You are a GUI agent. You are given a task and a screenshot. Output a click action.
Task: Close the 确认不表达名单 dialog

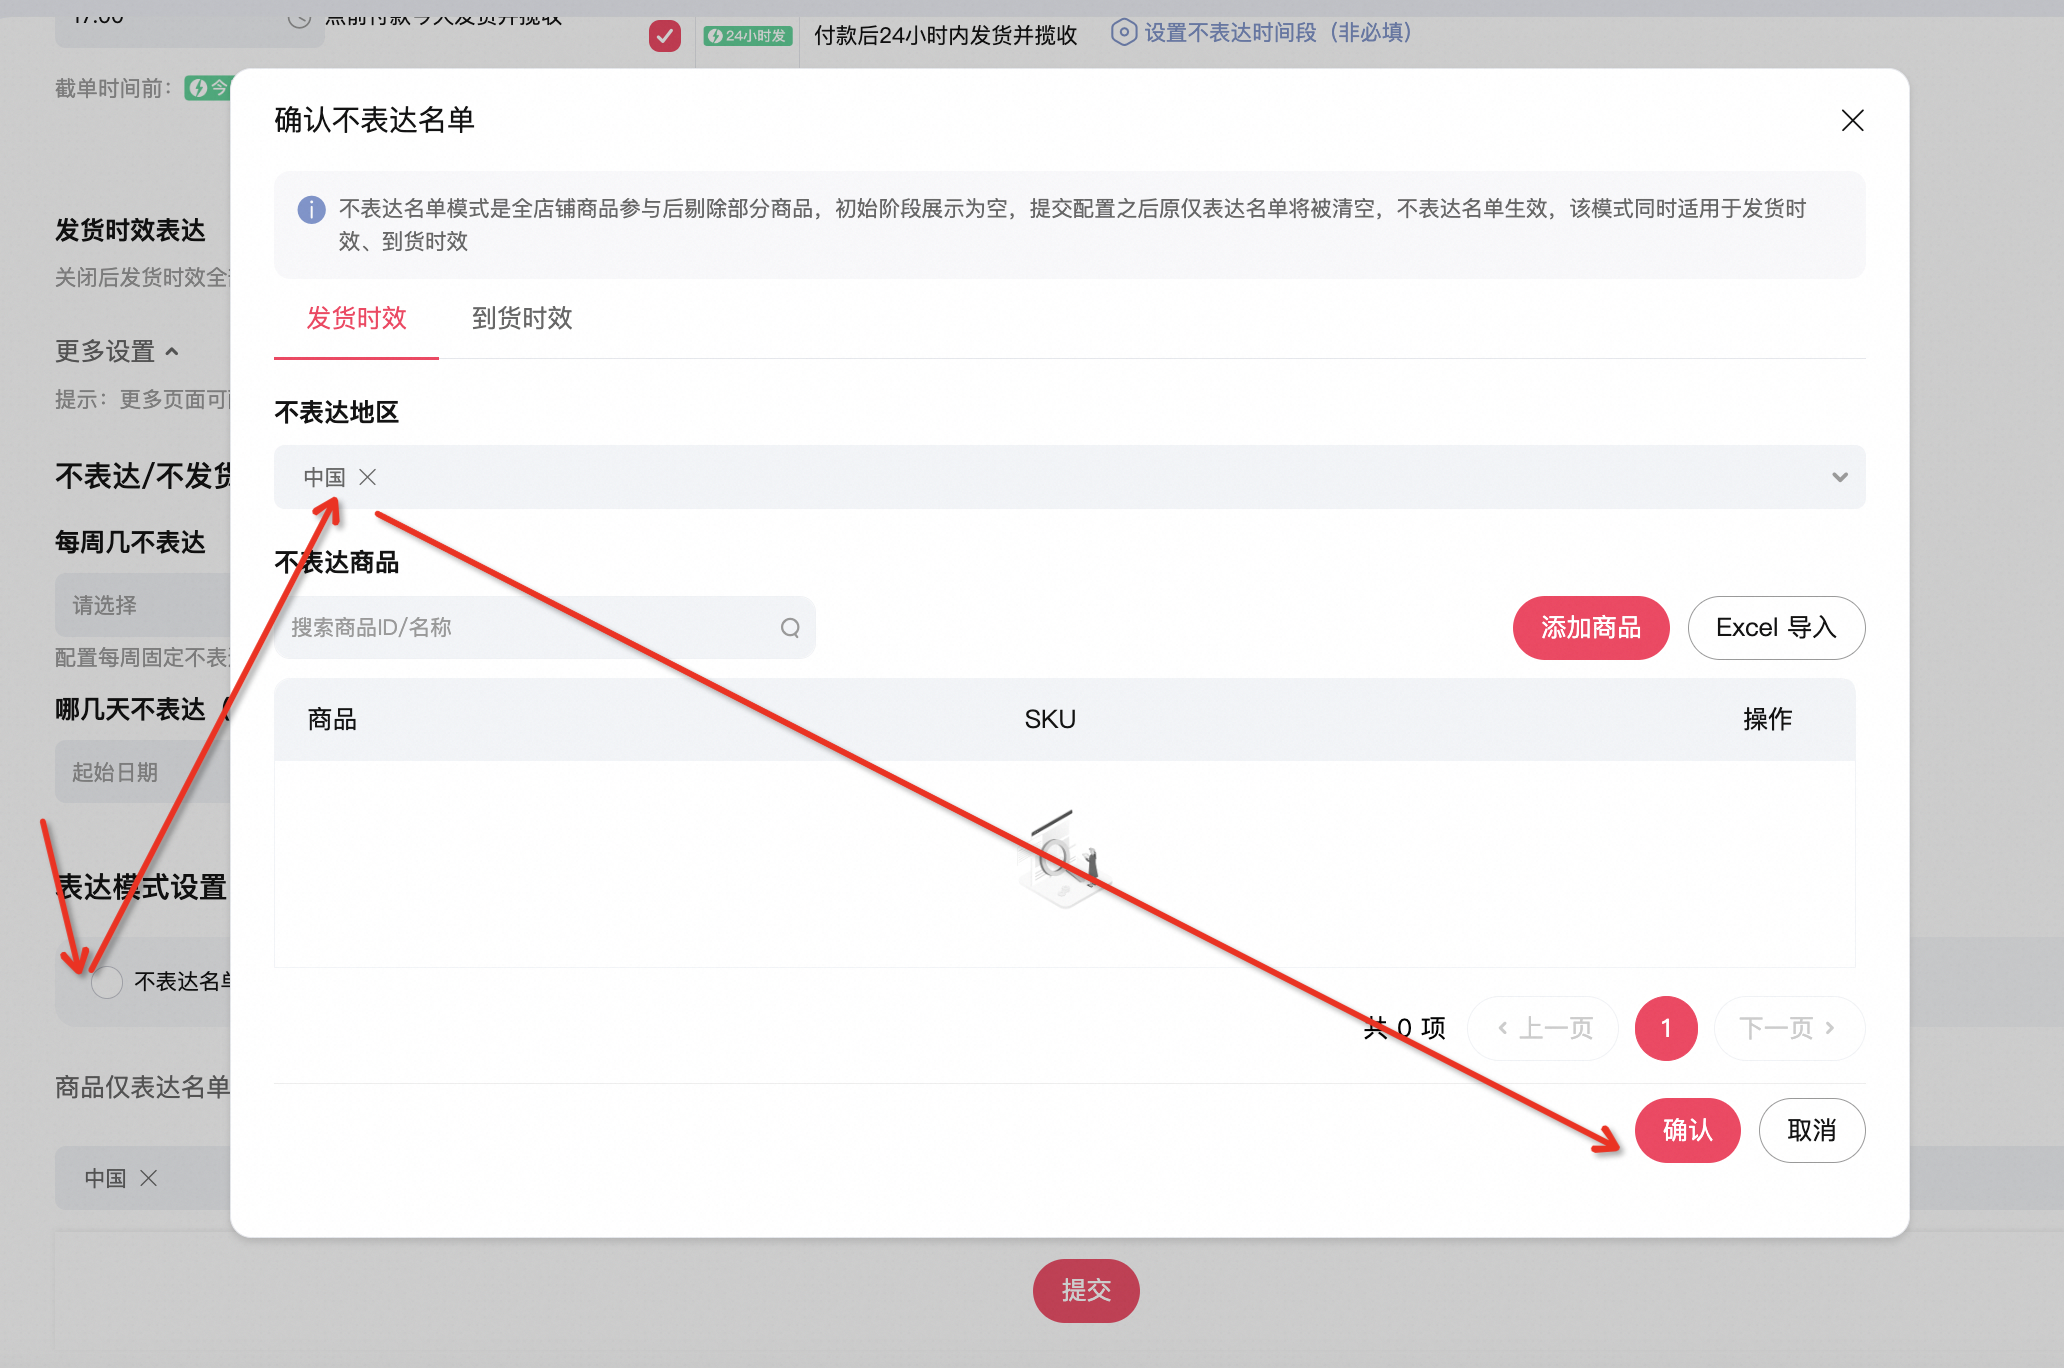[x=1852, y=120]
